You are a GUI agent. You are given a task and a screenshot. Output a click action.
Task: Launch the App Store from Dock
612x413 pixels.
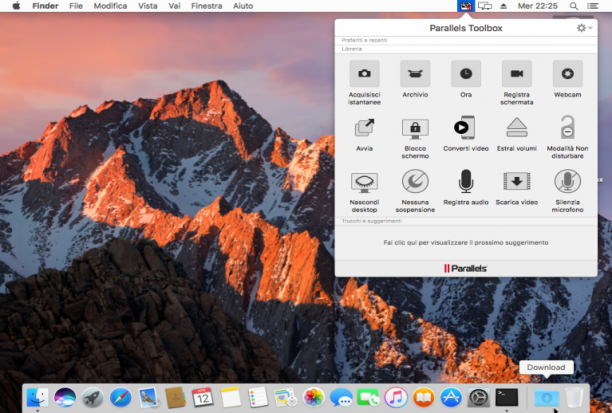pos(451,398)
